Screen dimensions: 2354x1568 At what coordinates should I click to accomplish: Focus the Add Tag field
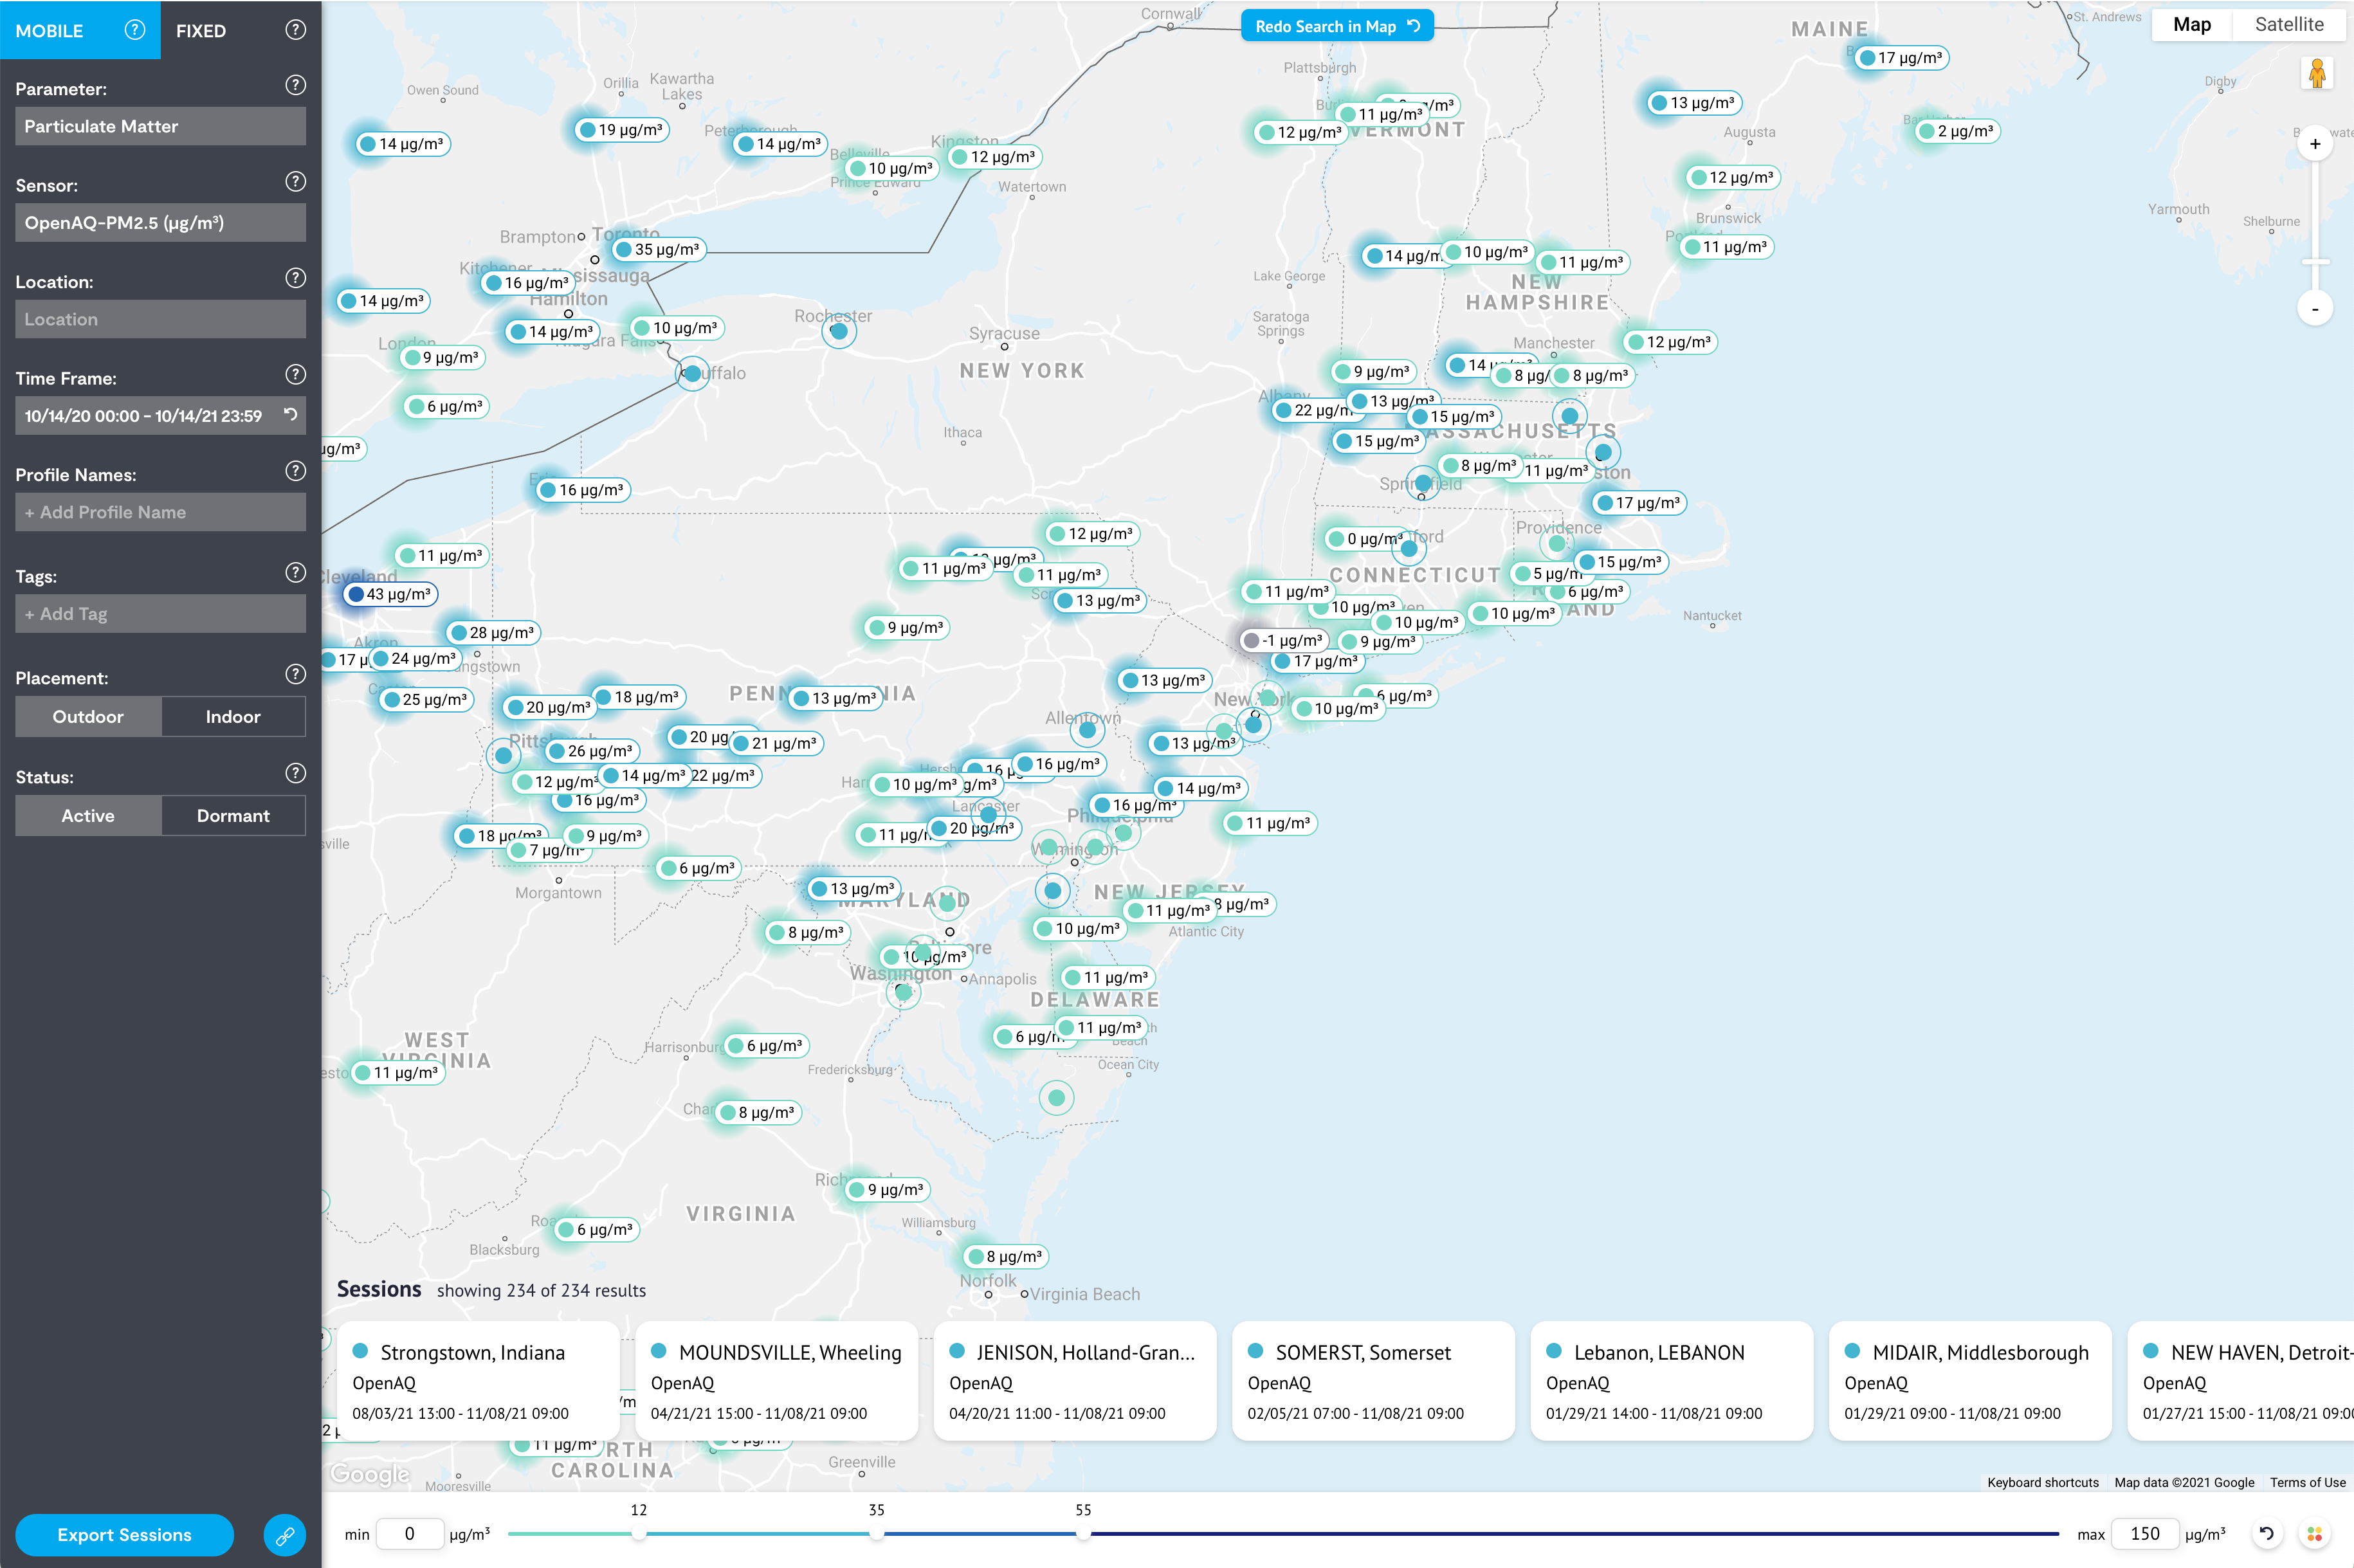pyautogui.click(x=160, y=614)
